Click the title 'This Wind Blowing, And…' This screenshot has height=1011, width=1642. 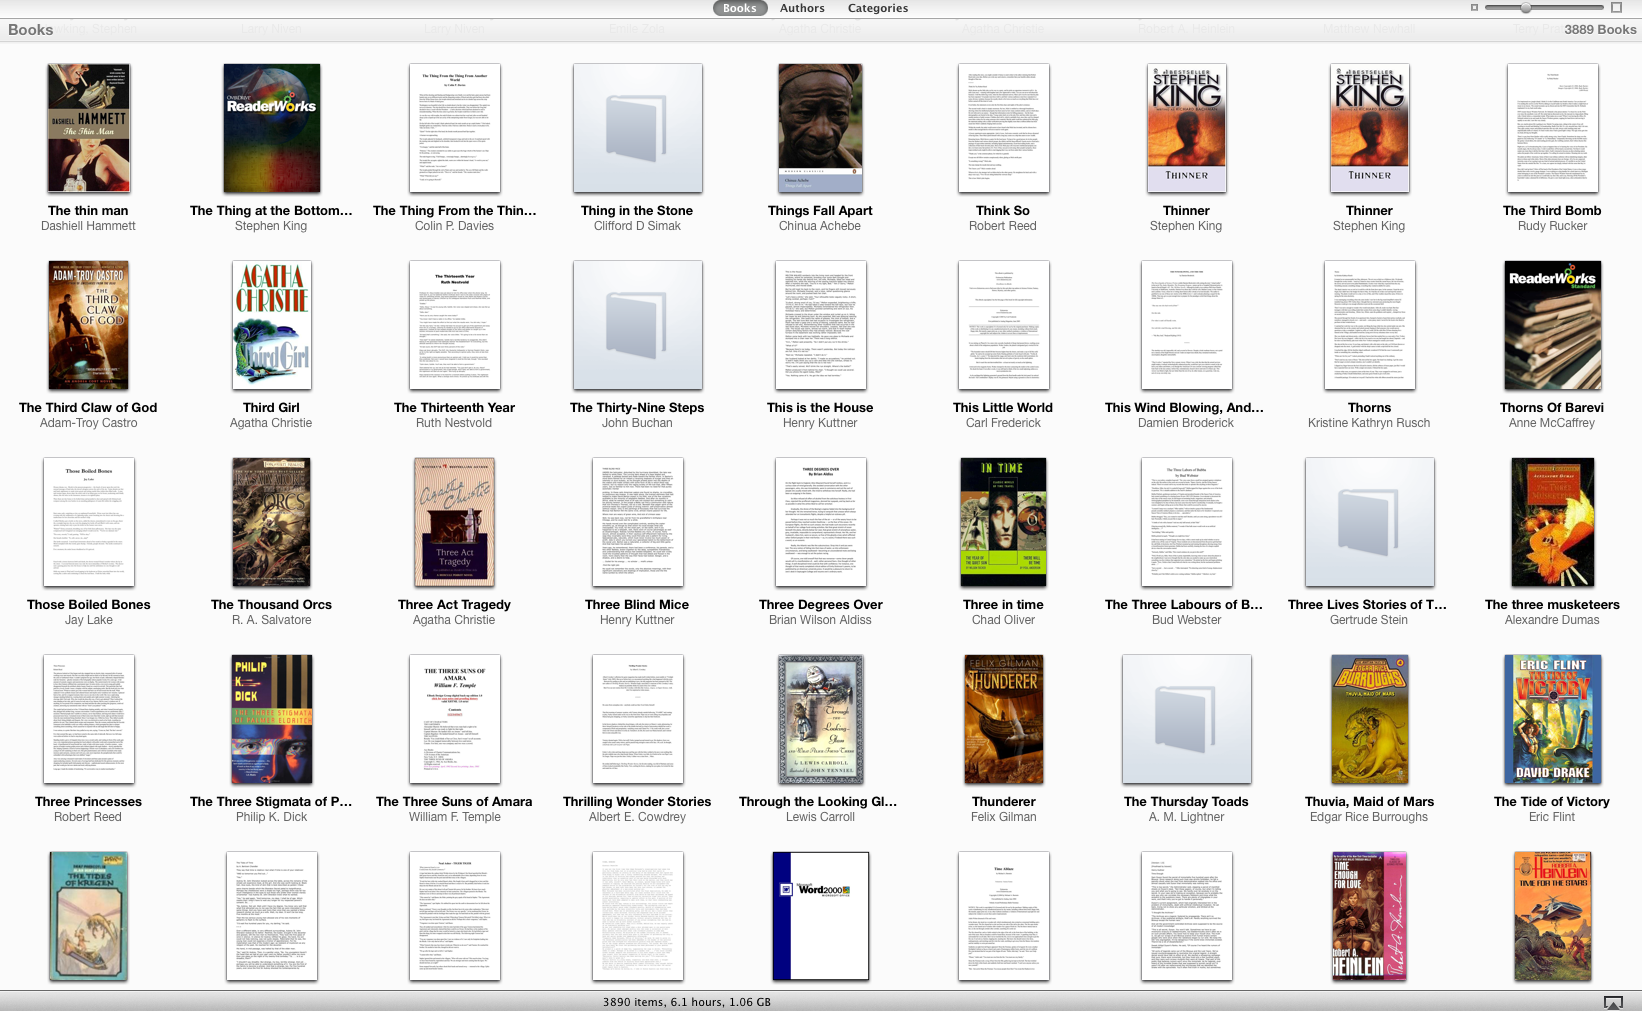click(x=1185, y=408)
